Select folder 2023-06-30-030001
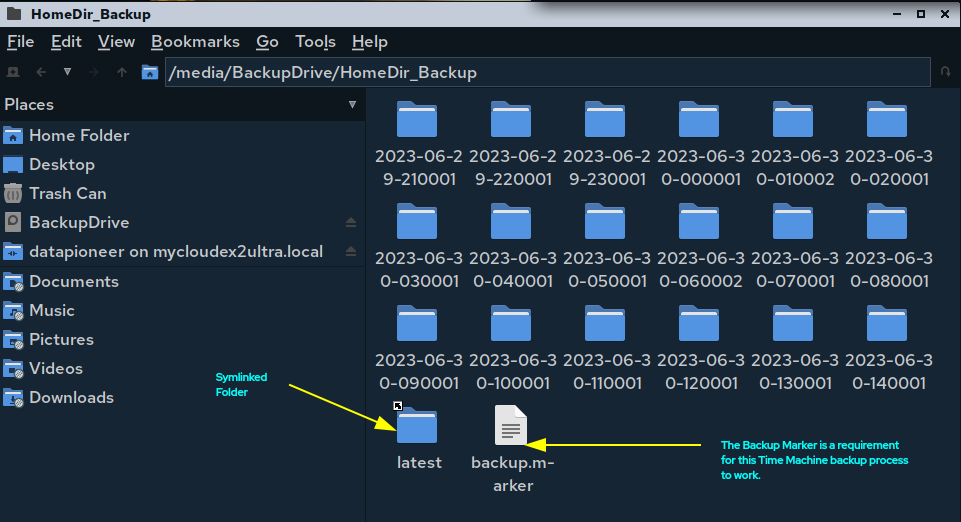 (418, 246)
